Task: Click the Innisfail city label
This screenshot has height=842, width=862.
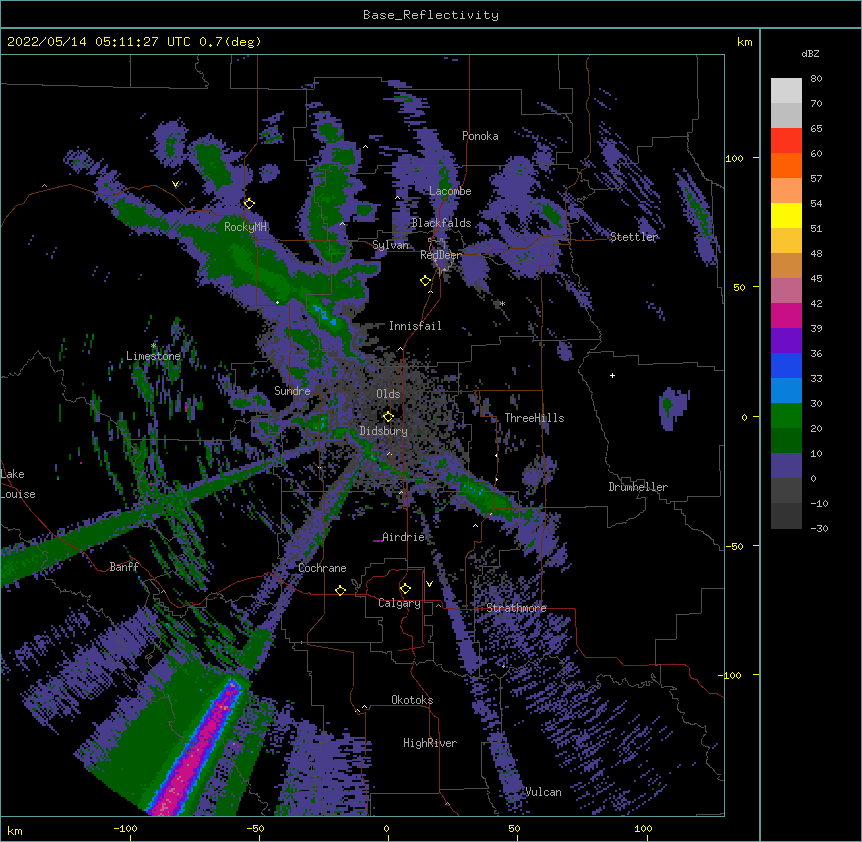Action: coord(415,326)
